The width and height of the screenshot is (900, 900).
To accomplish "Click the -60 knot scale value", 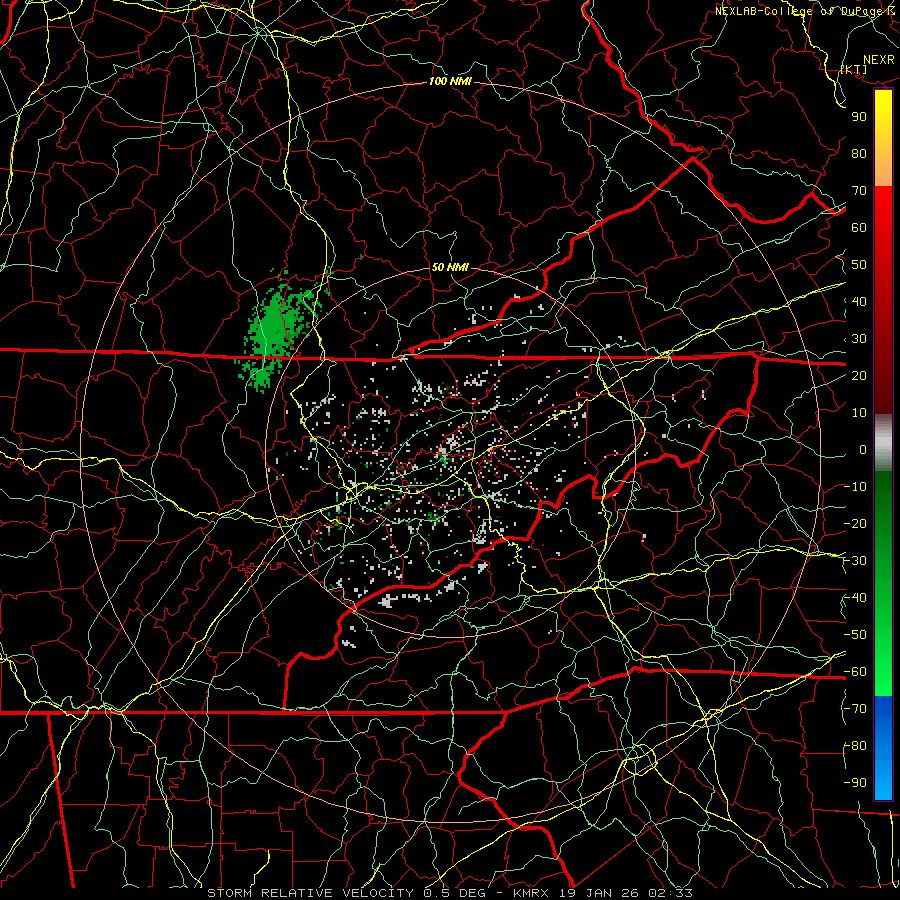I will 855,672.
